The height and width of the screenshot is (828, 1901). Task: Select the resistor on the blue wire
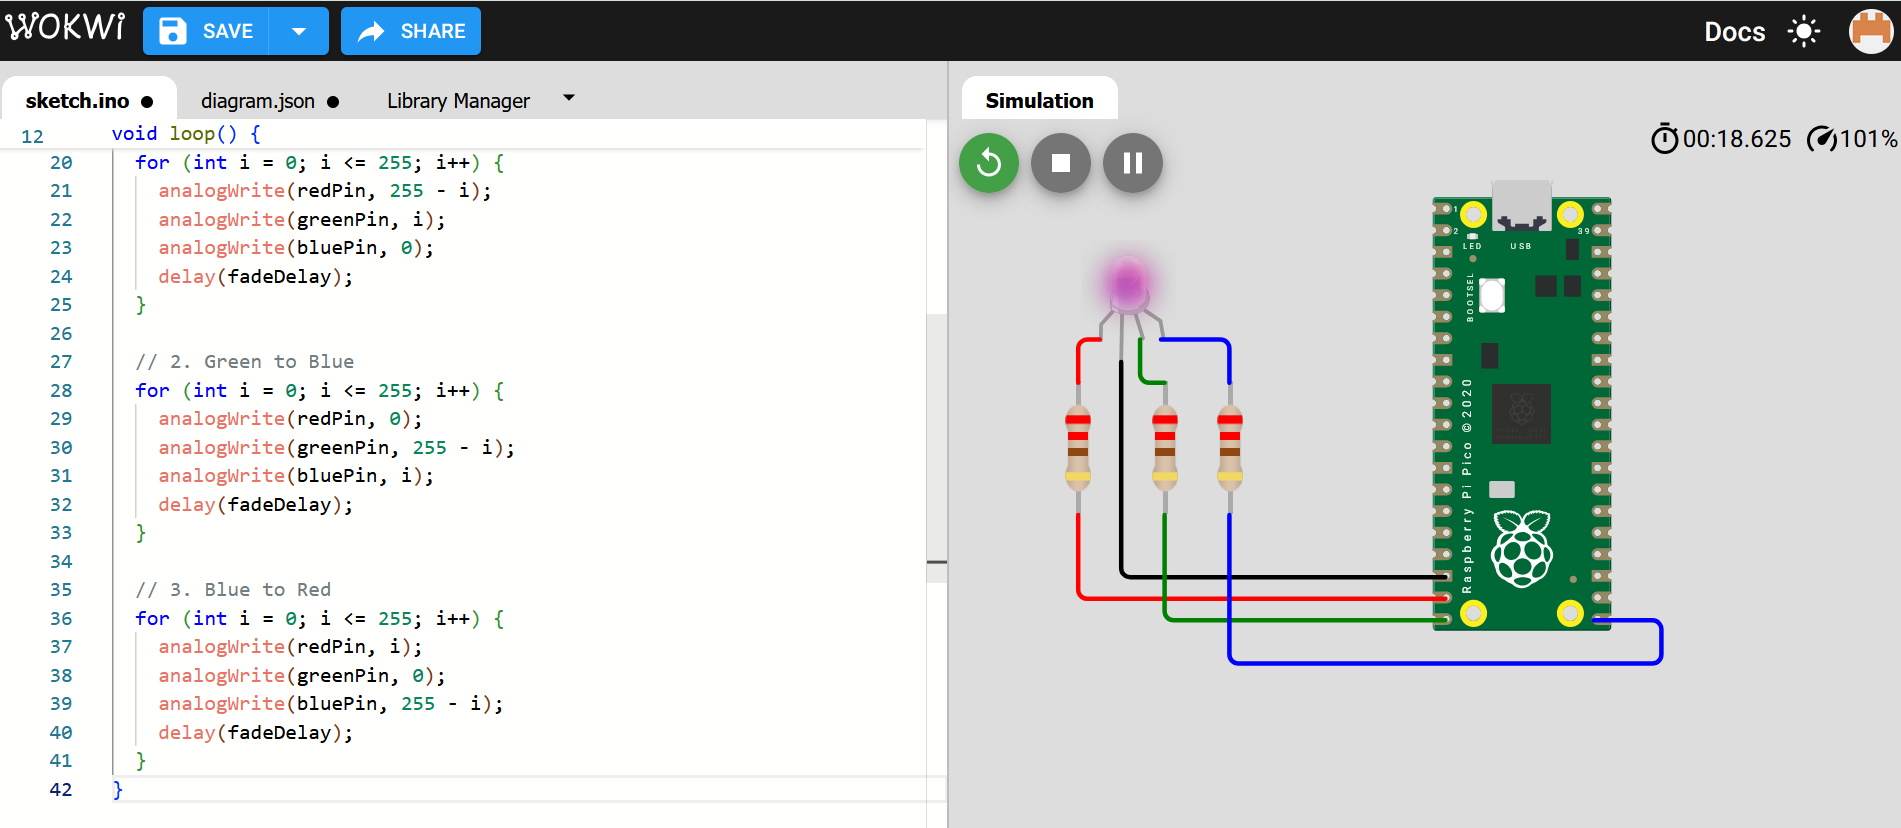click(x=1230, y=448)
